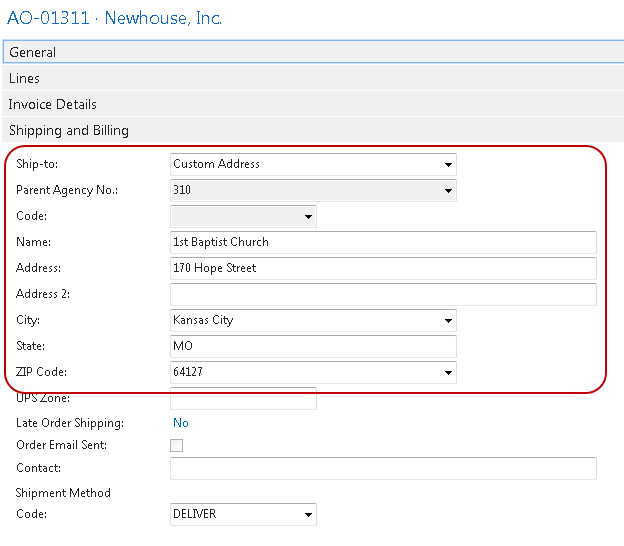Click the empty Contact field
This screenshot has height=546, width=624.
(383, 468)
